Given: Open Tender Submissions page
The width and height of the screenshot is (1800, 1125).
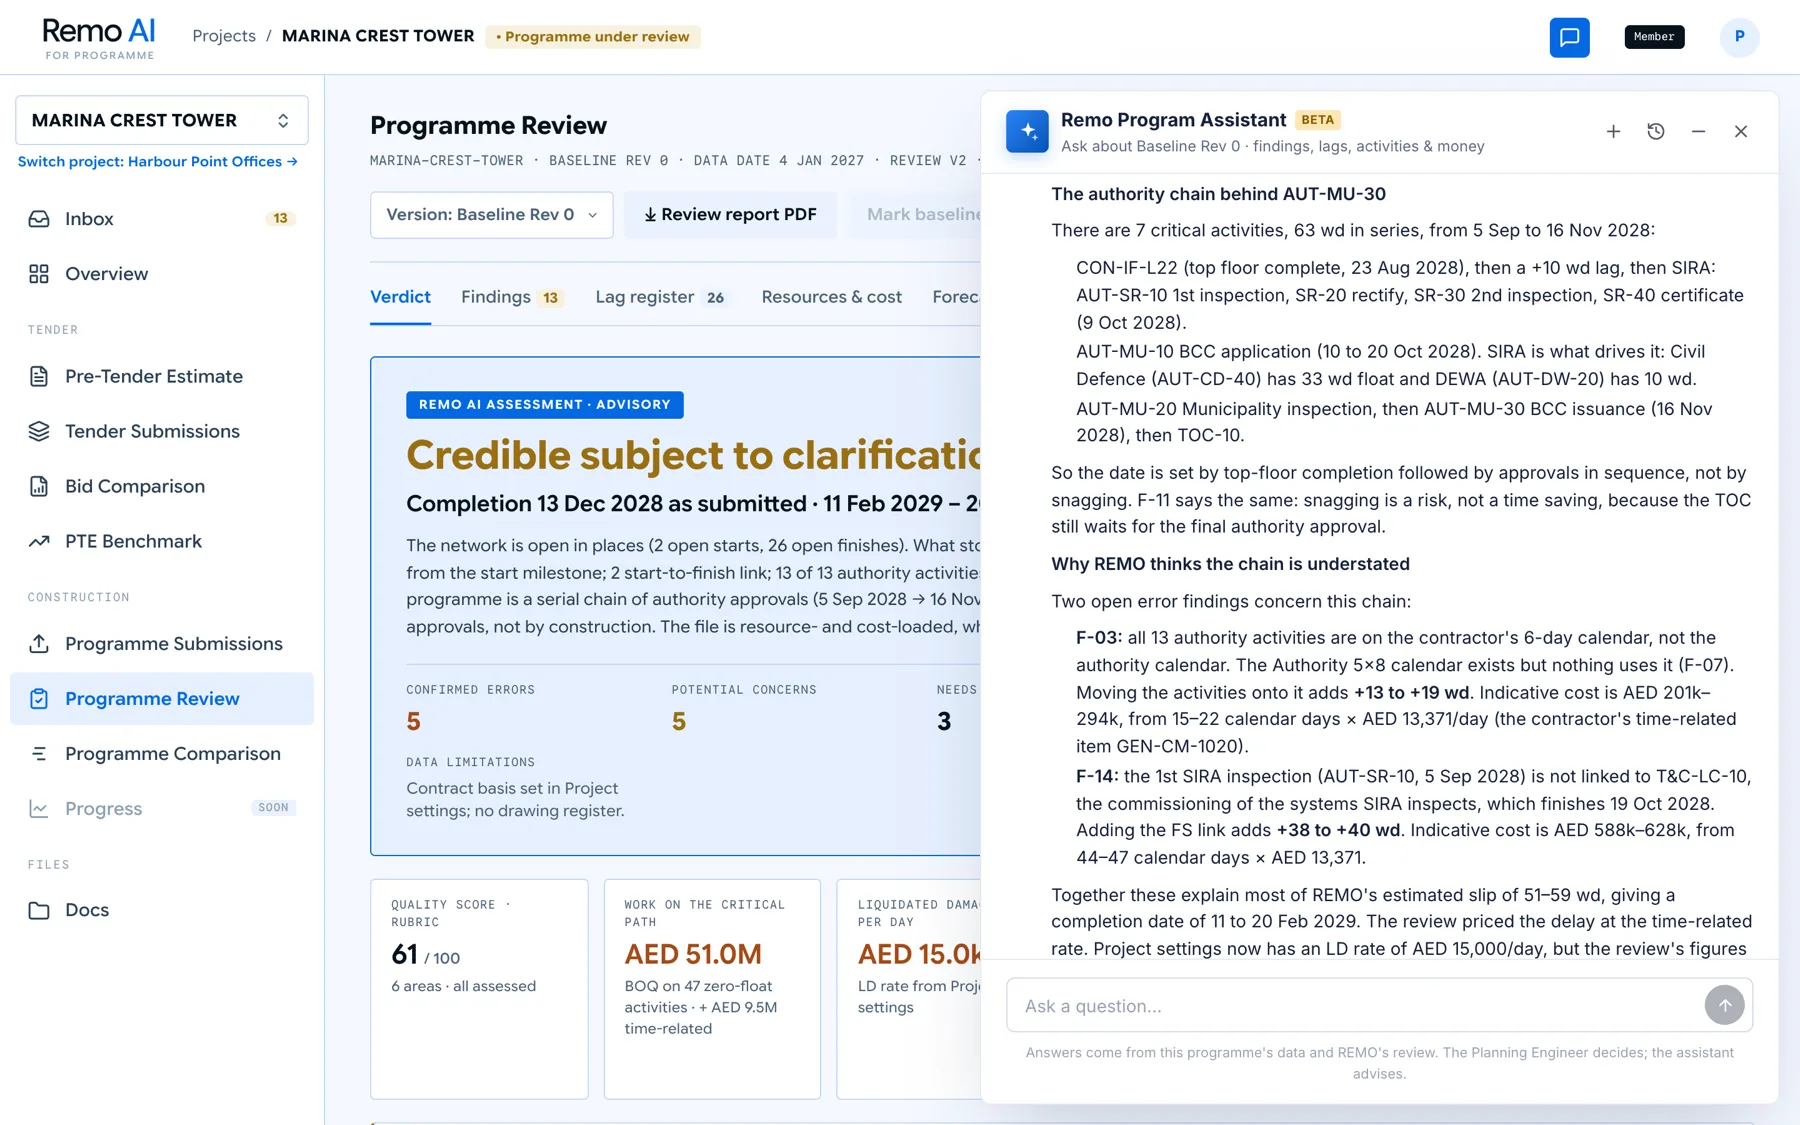Looking at the screenshot, I should [162, 432].
